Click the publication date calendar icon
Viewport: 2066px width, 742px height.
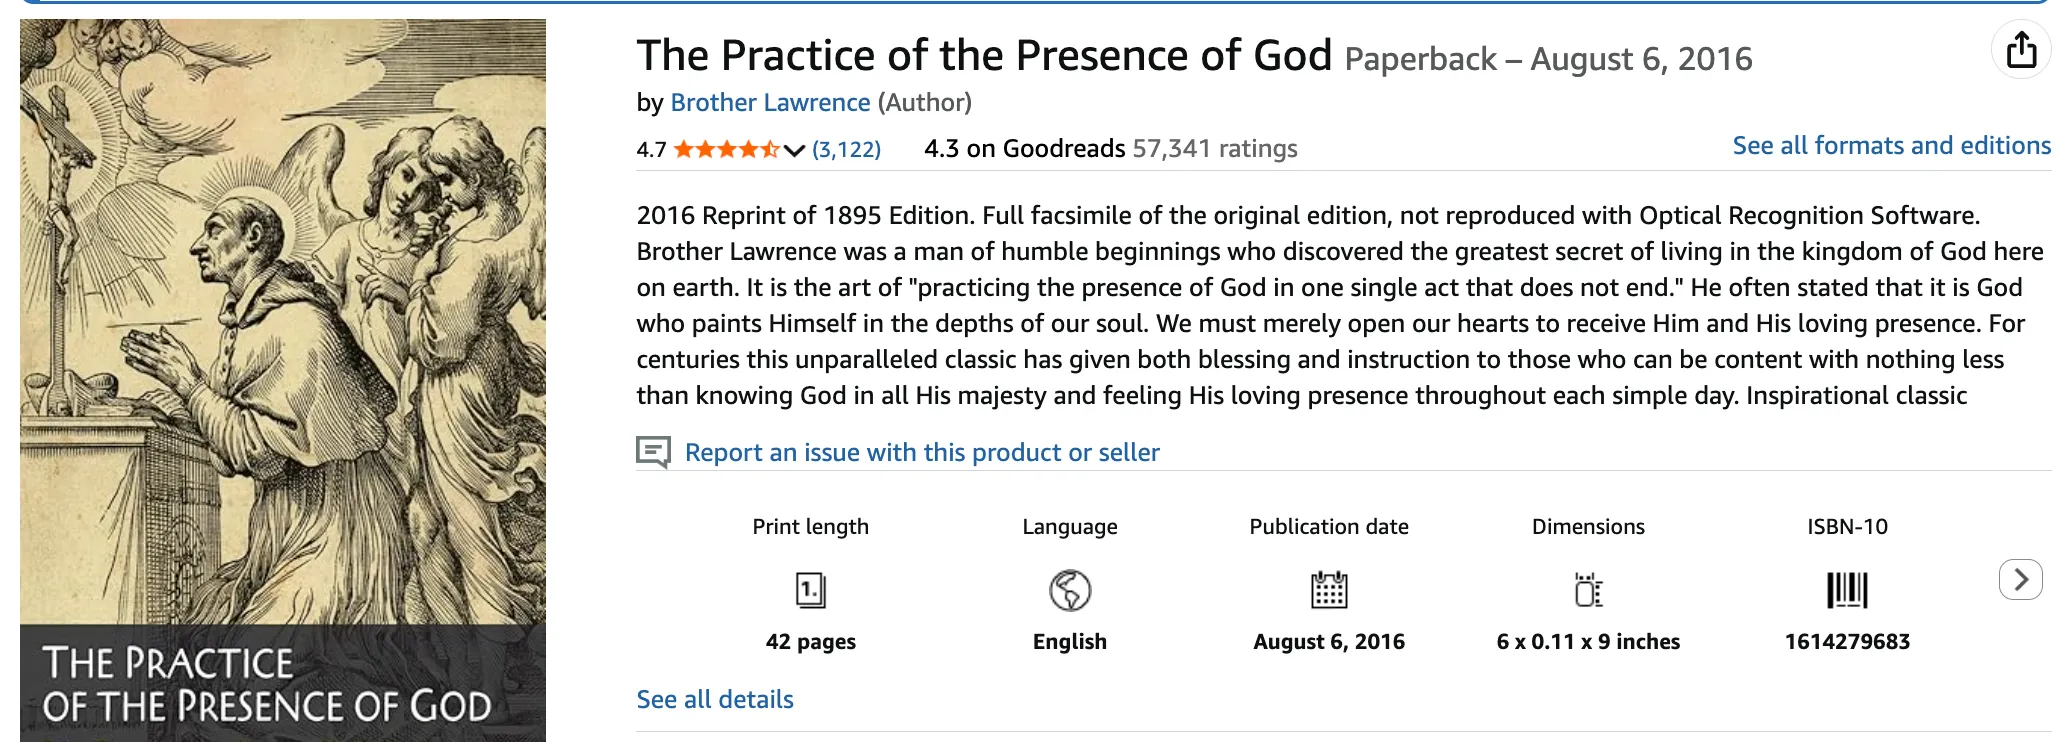[x=1329, y=590]
